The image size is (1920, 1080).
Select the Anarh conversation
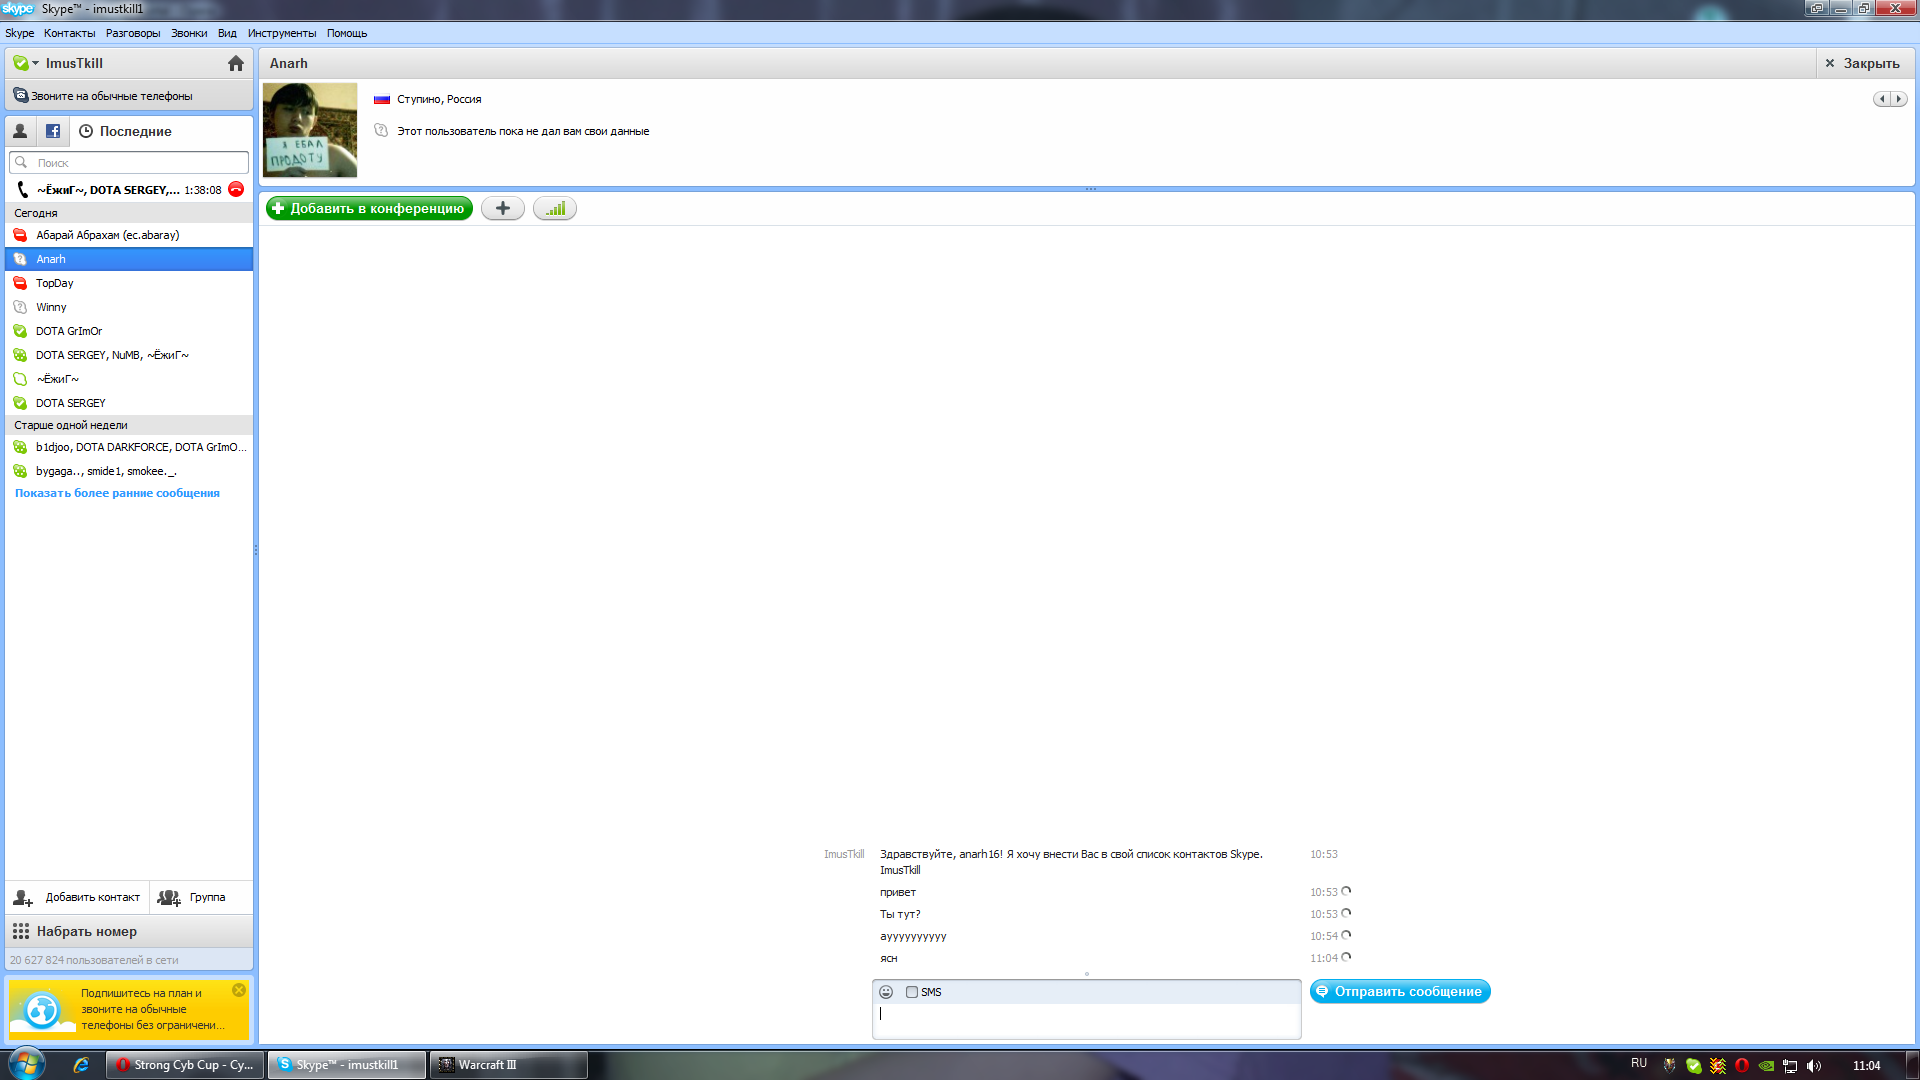[x=129, y=259]
